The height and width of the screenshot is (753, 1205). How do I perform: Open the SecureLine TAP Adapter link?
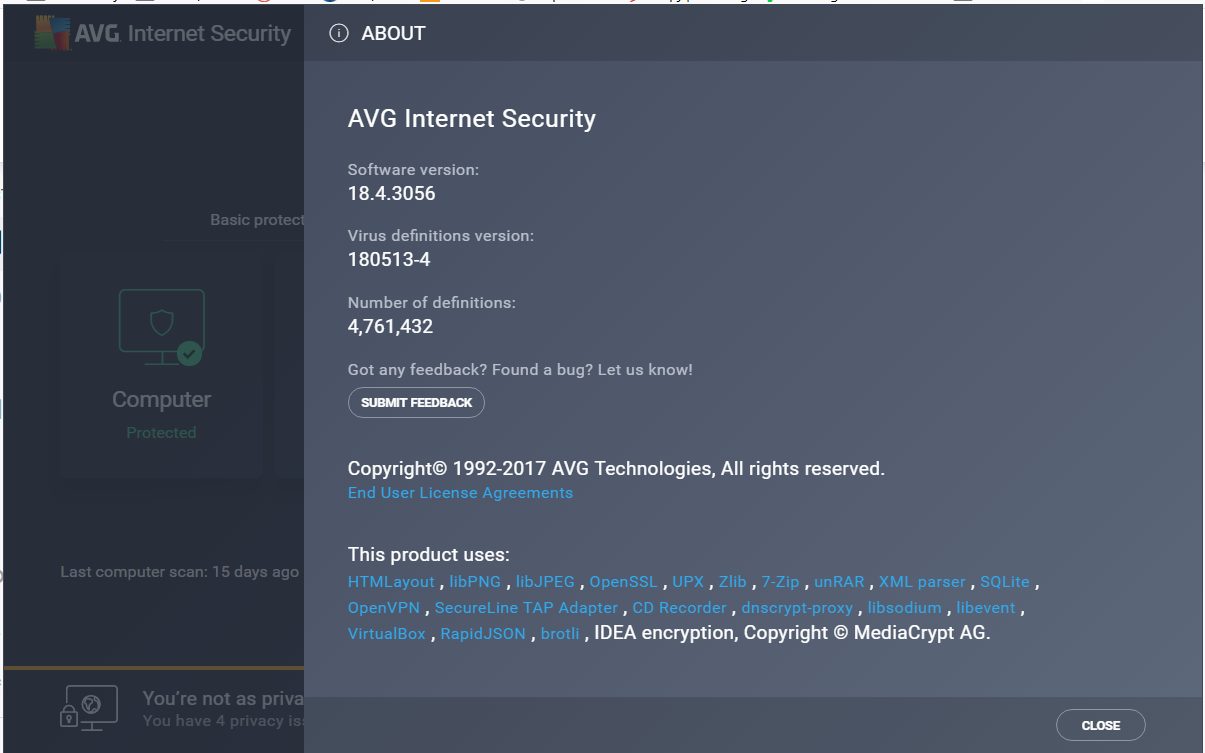526,608
